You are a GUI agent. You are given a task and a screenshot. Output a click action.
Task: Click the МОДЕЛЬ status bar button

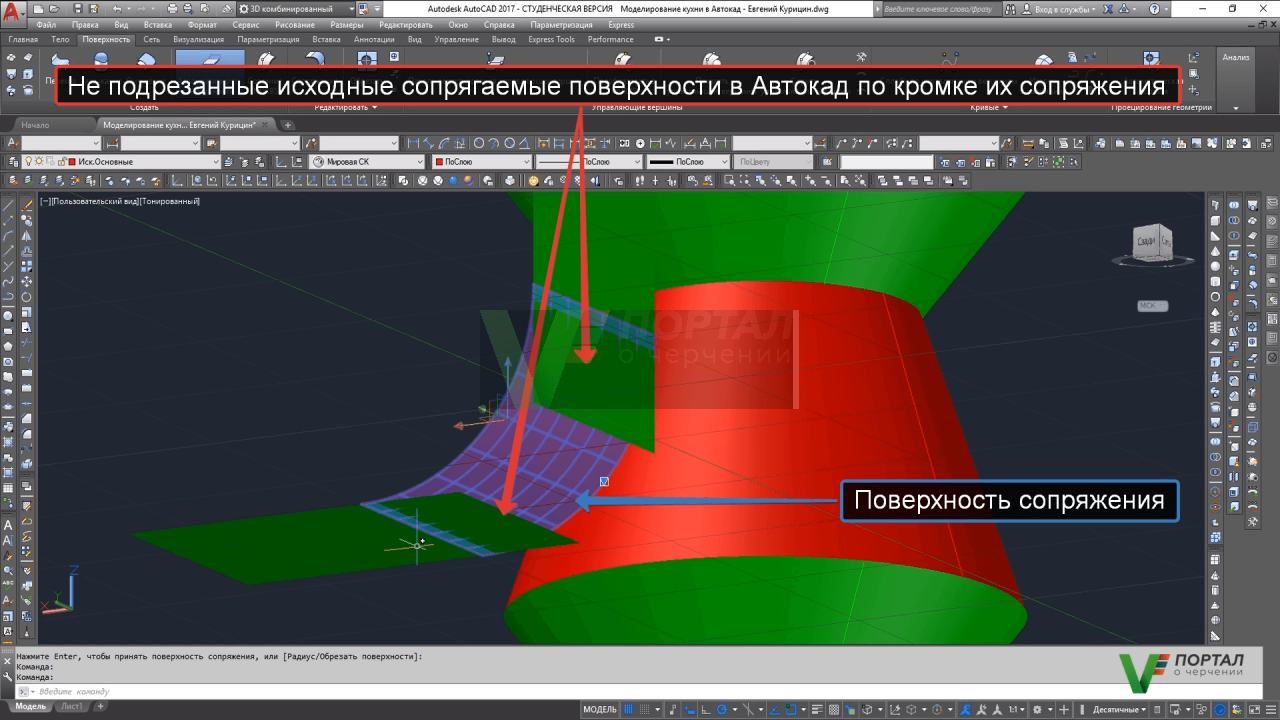click(x=600, y=710)
